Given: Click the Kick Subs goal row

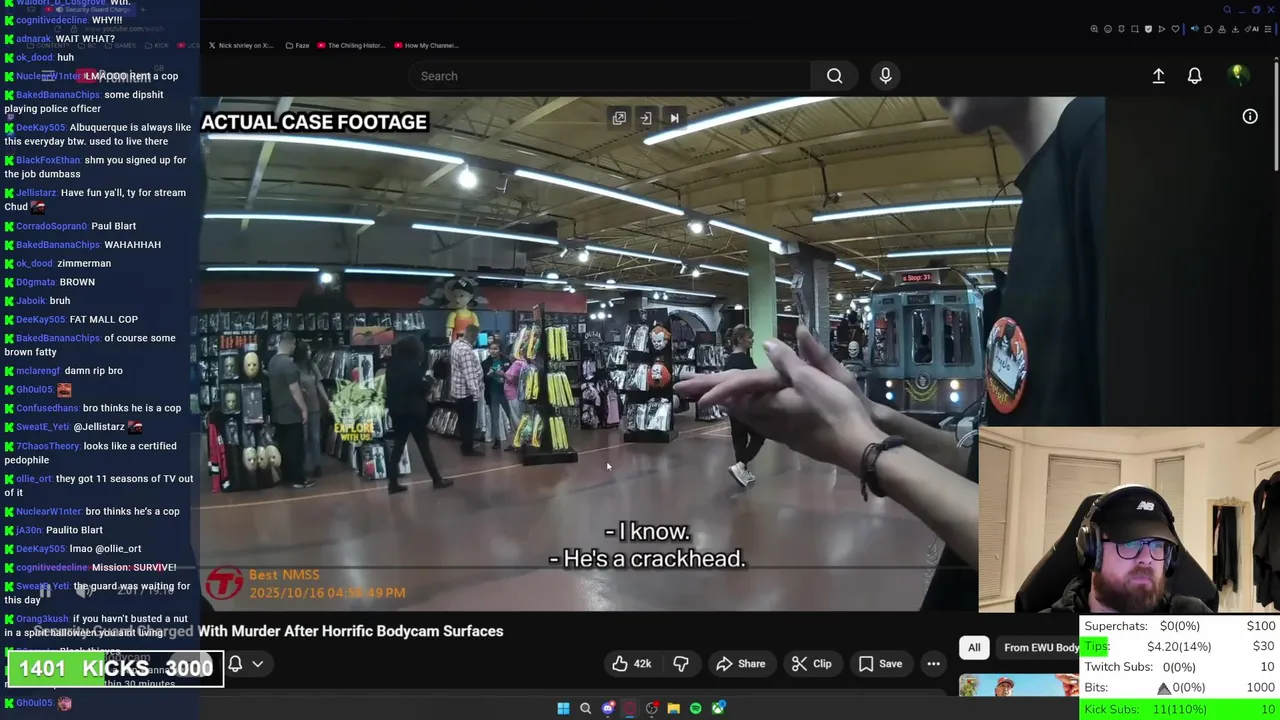Looking at the screenshot, I should click(x=1180, y=709).
